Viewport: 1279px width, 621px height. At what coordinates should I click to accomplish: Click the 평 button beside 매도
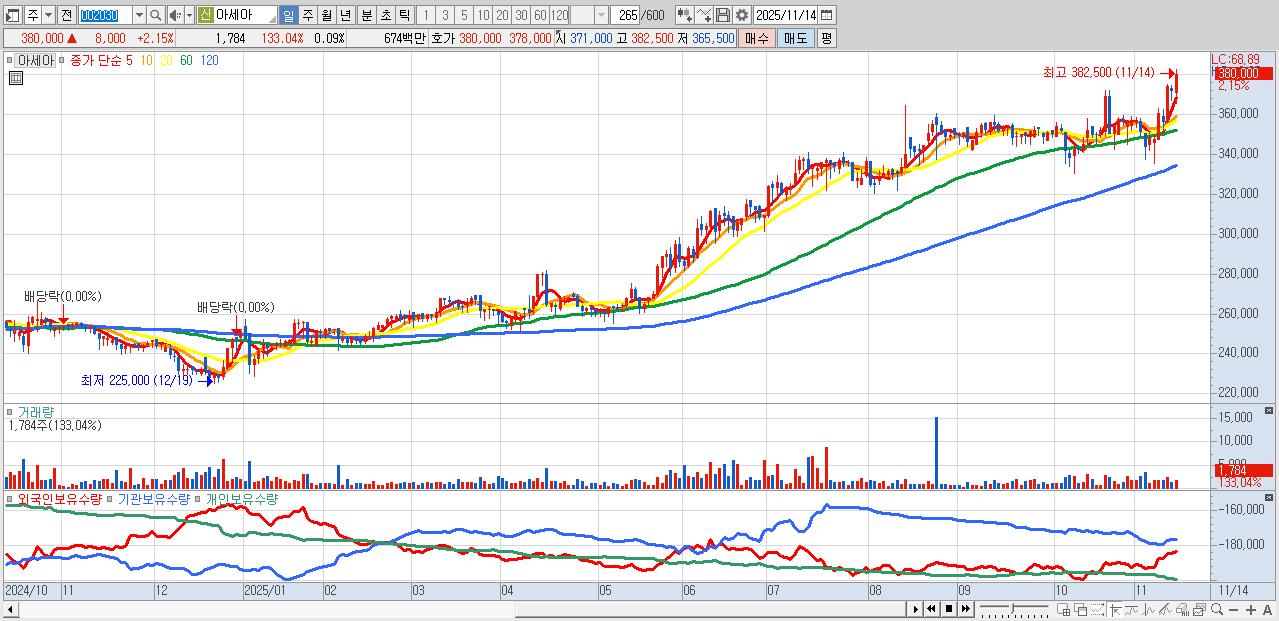(x=826, y=38)
